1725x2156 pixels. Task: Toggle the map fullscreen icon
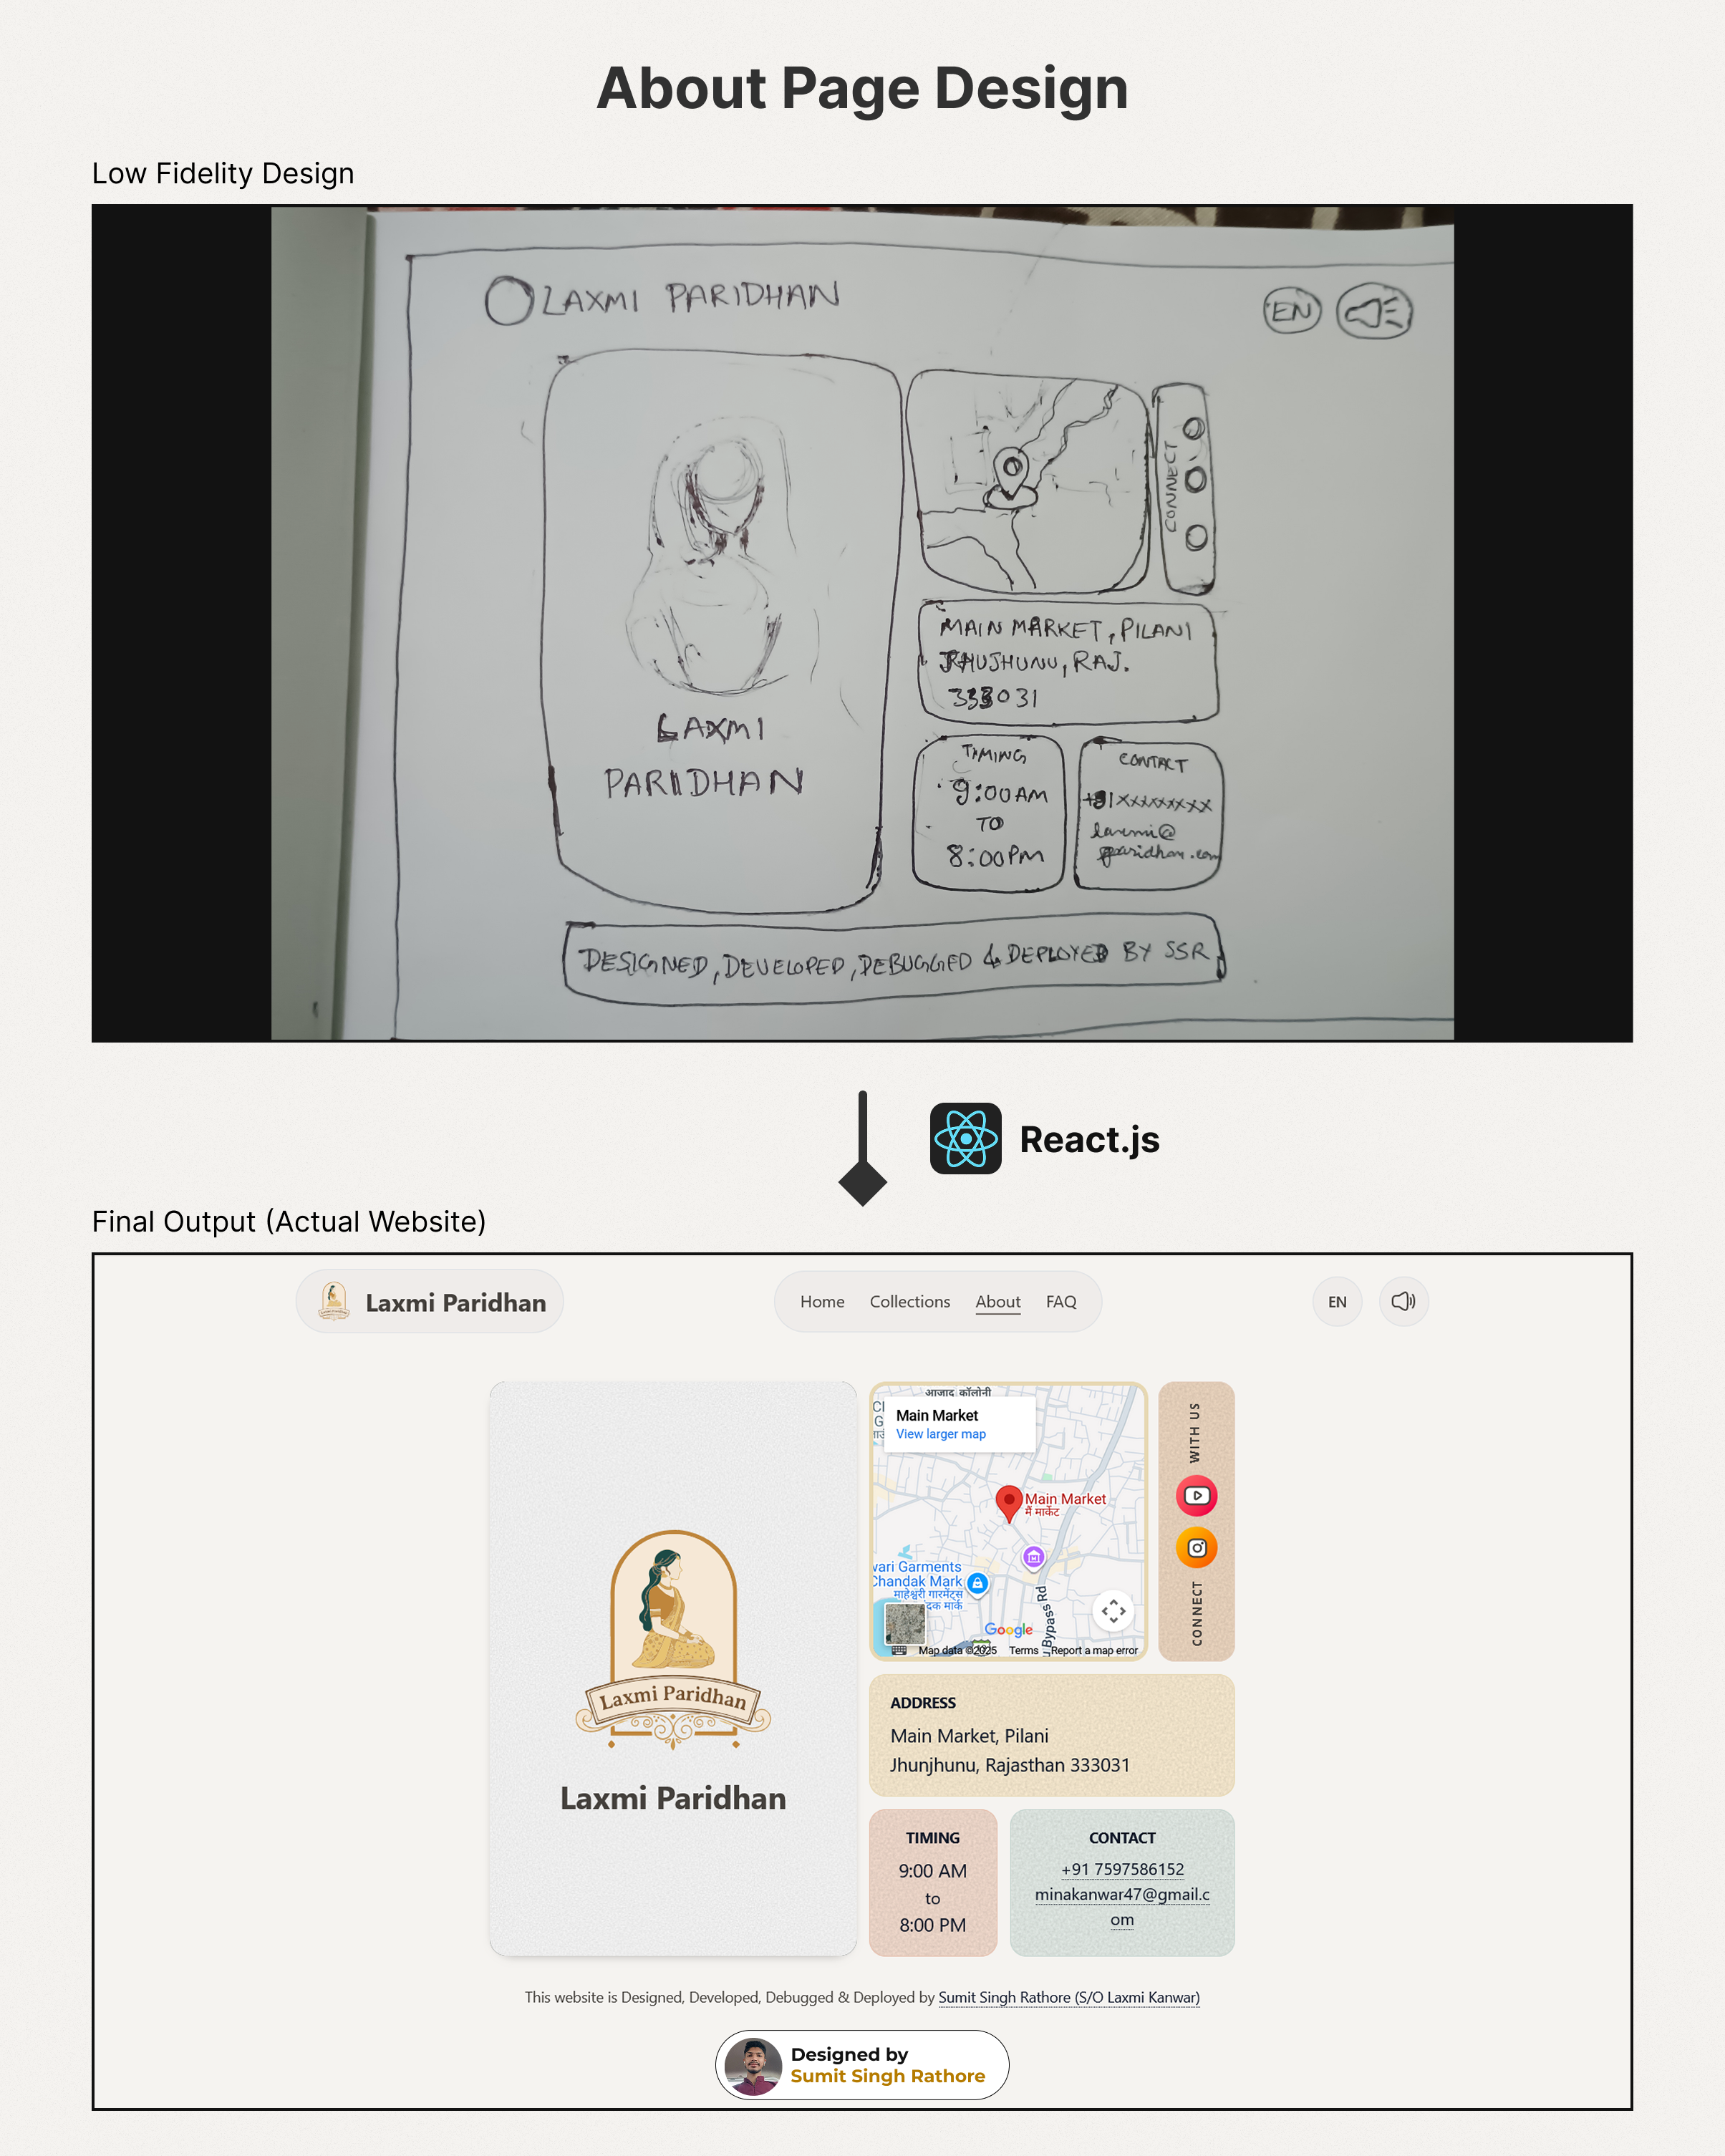pyautogui.click(x=1113, y=1611)
